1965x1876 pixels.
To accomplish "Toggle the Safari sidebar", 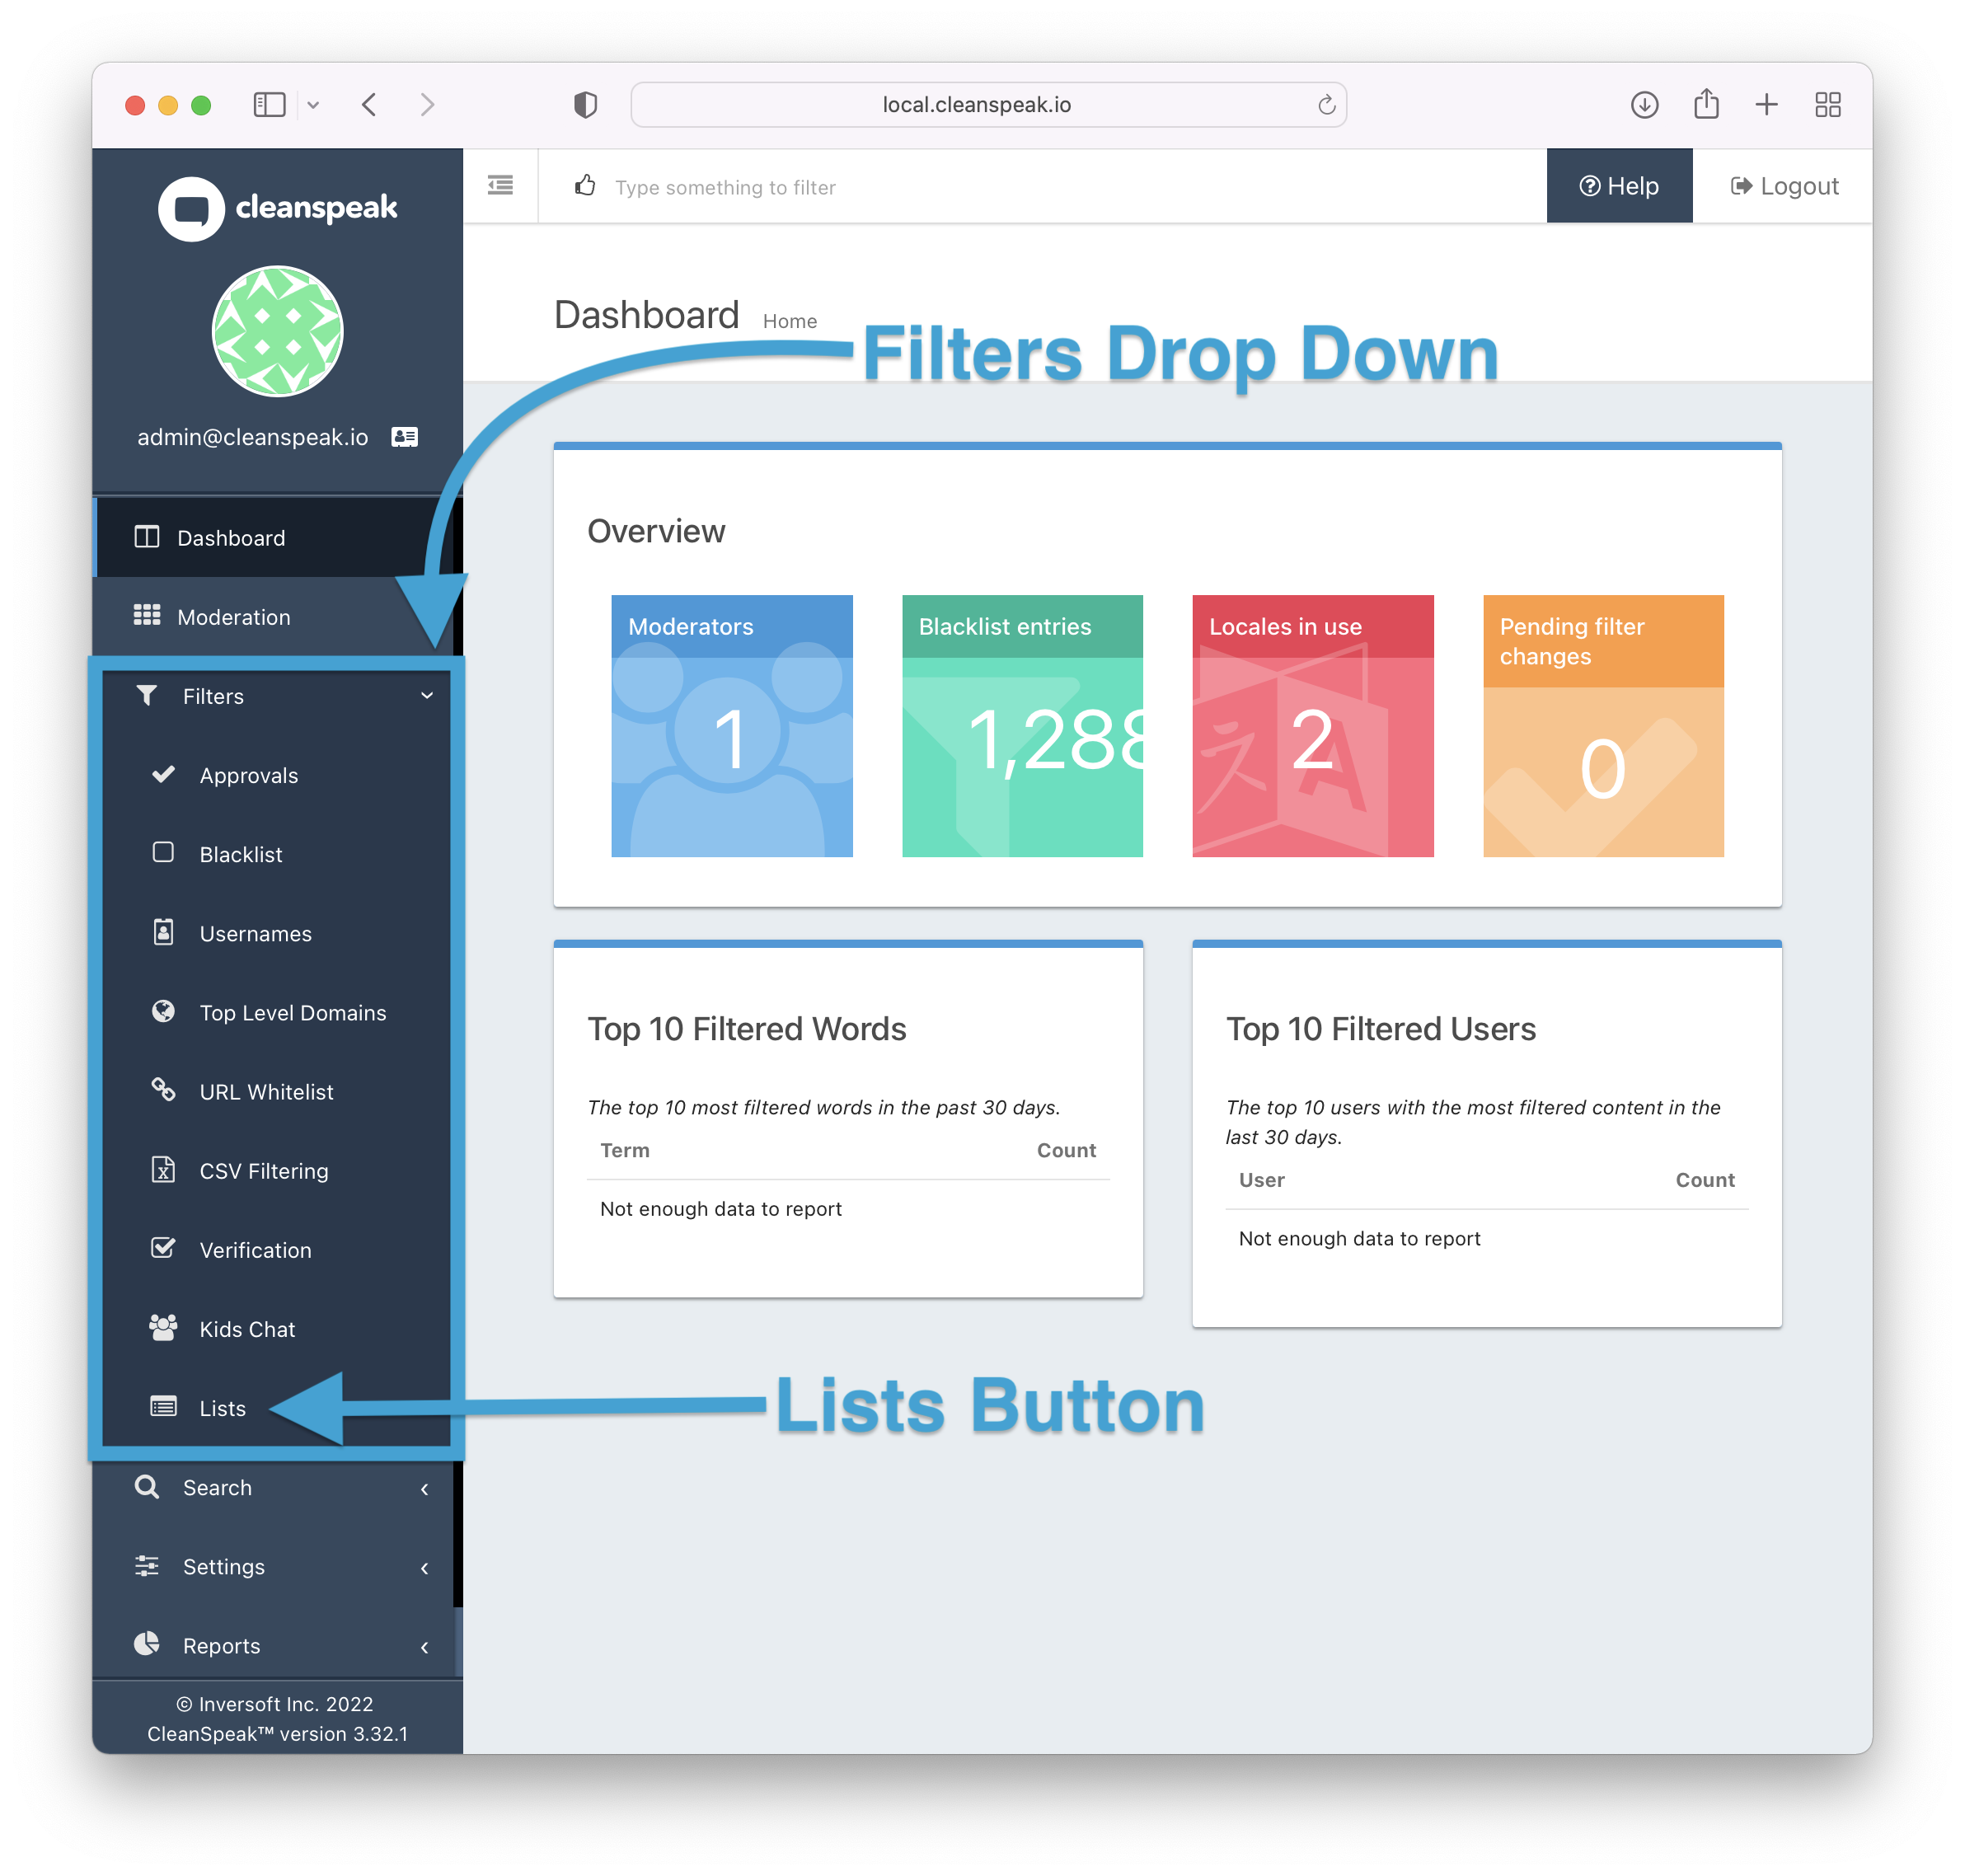I will click(269, 105).
